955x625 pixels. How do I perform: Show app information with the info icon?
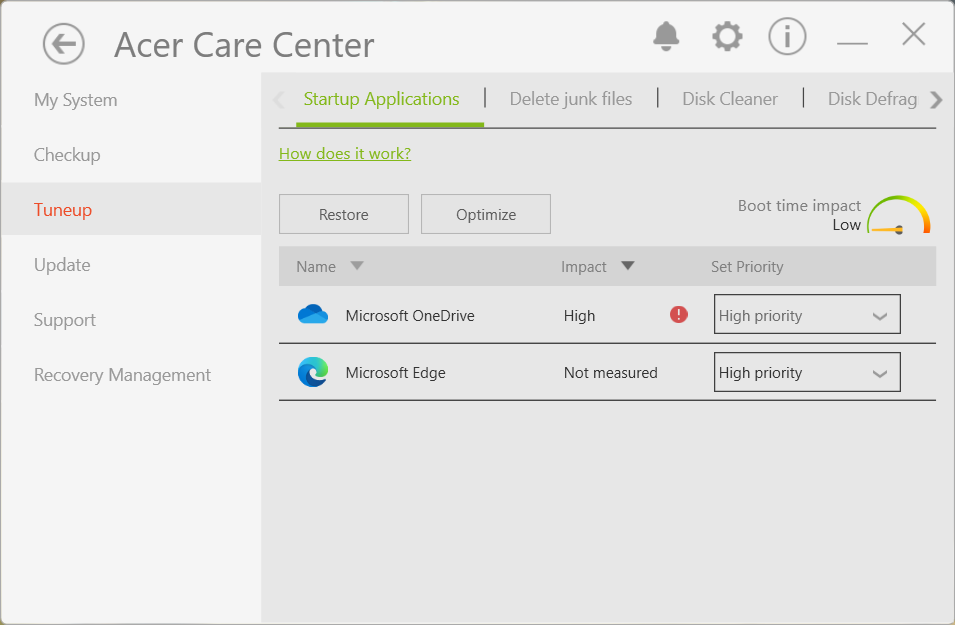point(787,36)
